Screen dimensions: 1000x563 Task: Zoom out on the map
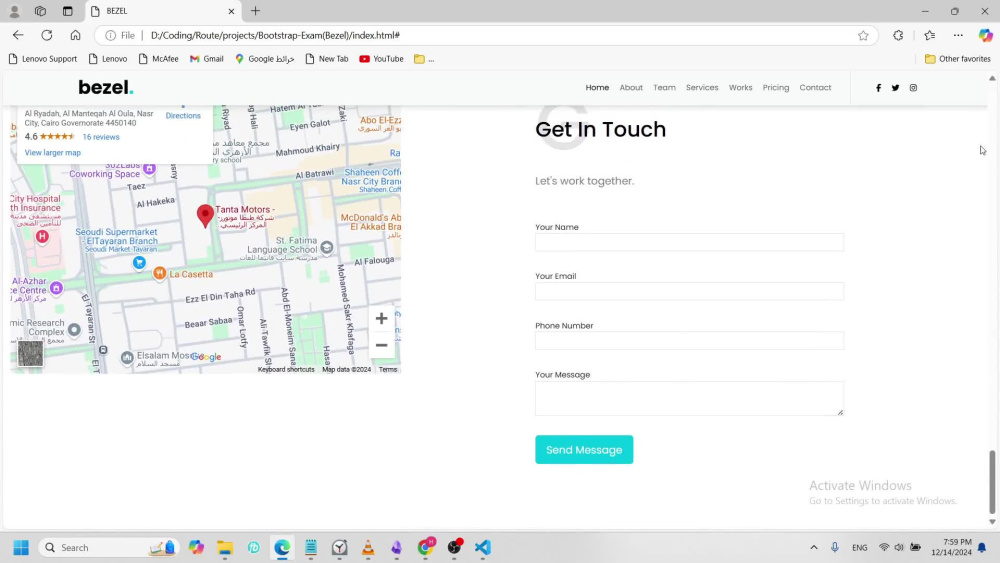point(381,345)
